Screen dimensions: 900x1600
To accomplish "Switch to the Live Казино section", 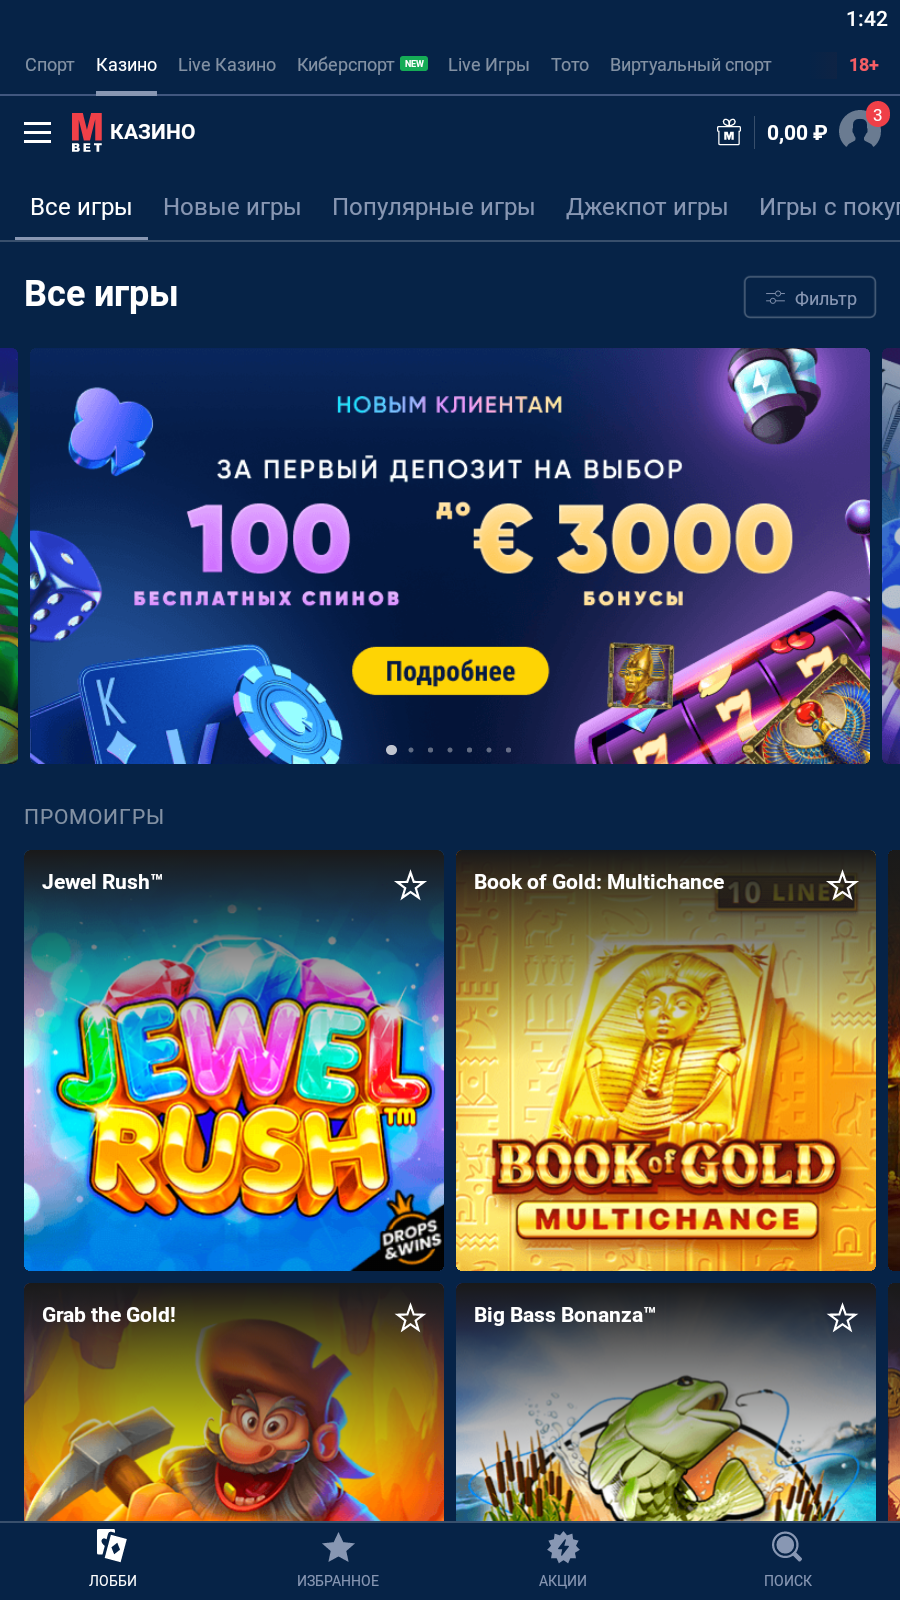I will [227, 65].
